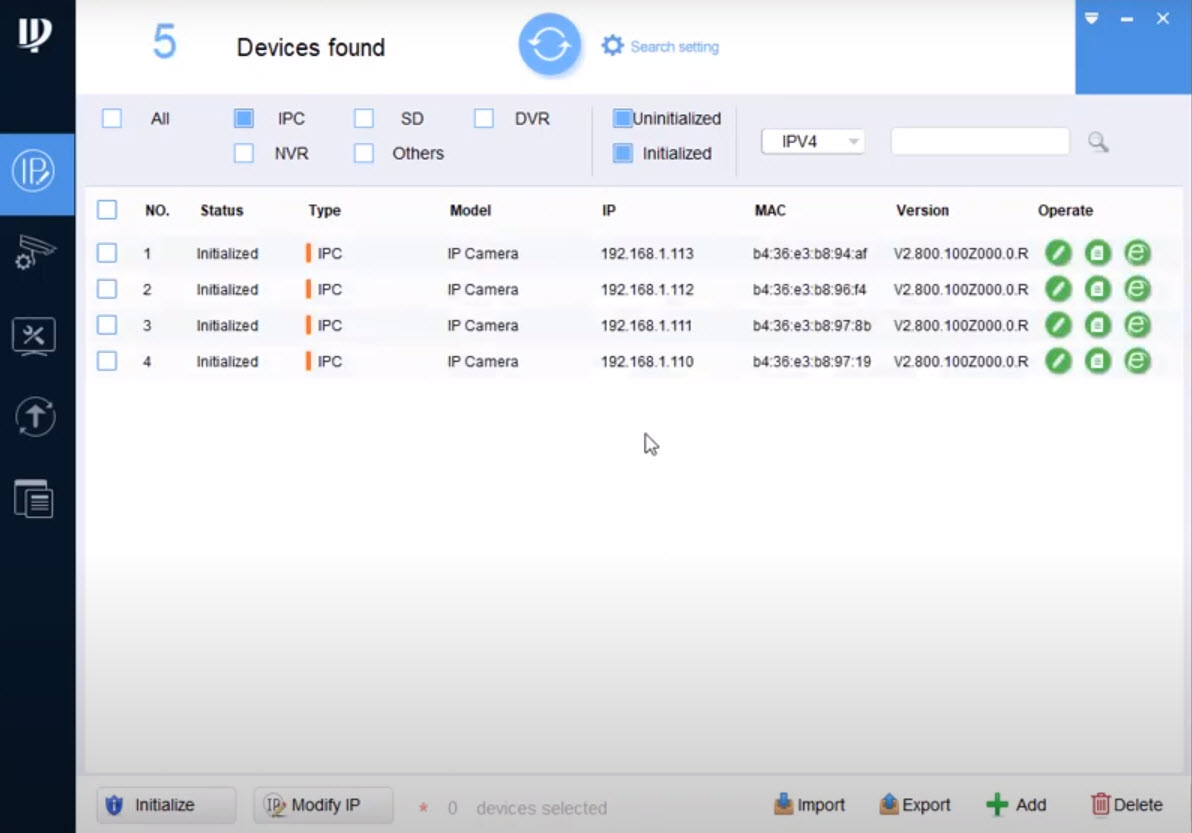Screen dimensions: 1192x833
Task: Open the Device Upgrade sidebar icon
Action: [x=34, y=416]
